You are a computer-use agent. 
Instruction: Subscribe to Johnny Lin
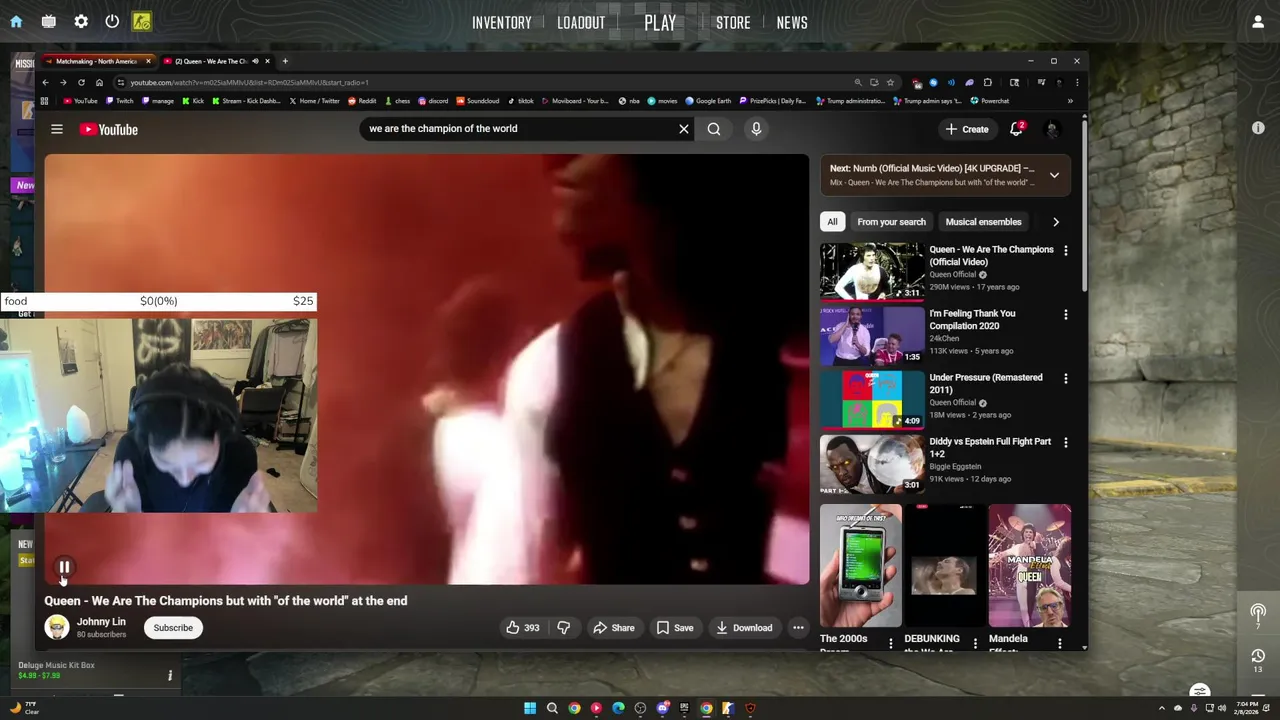(173, 628)
